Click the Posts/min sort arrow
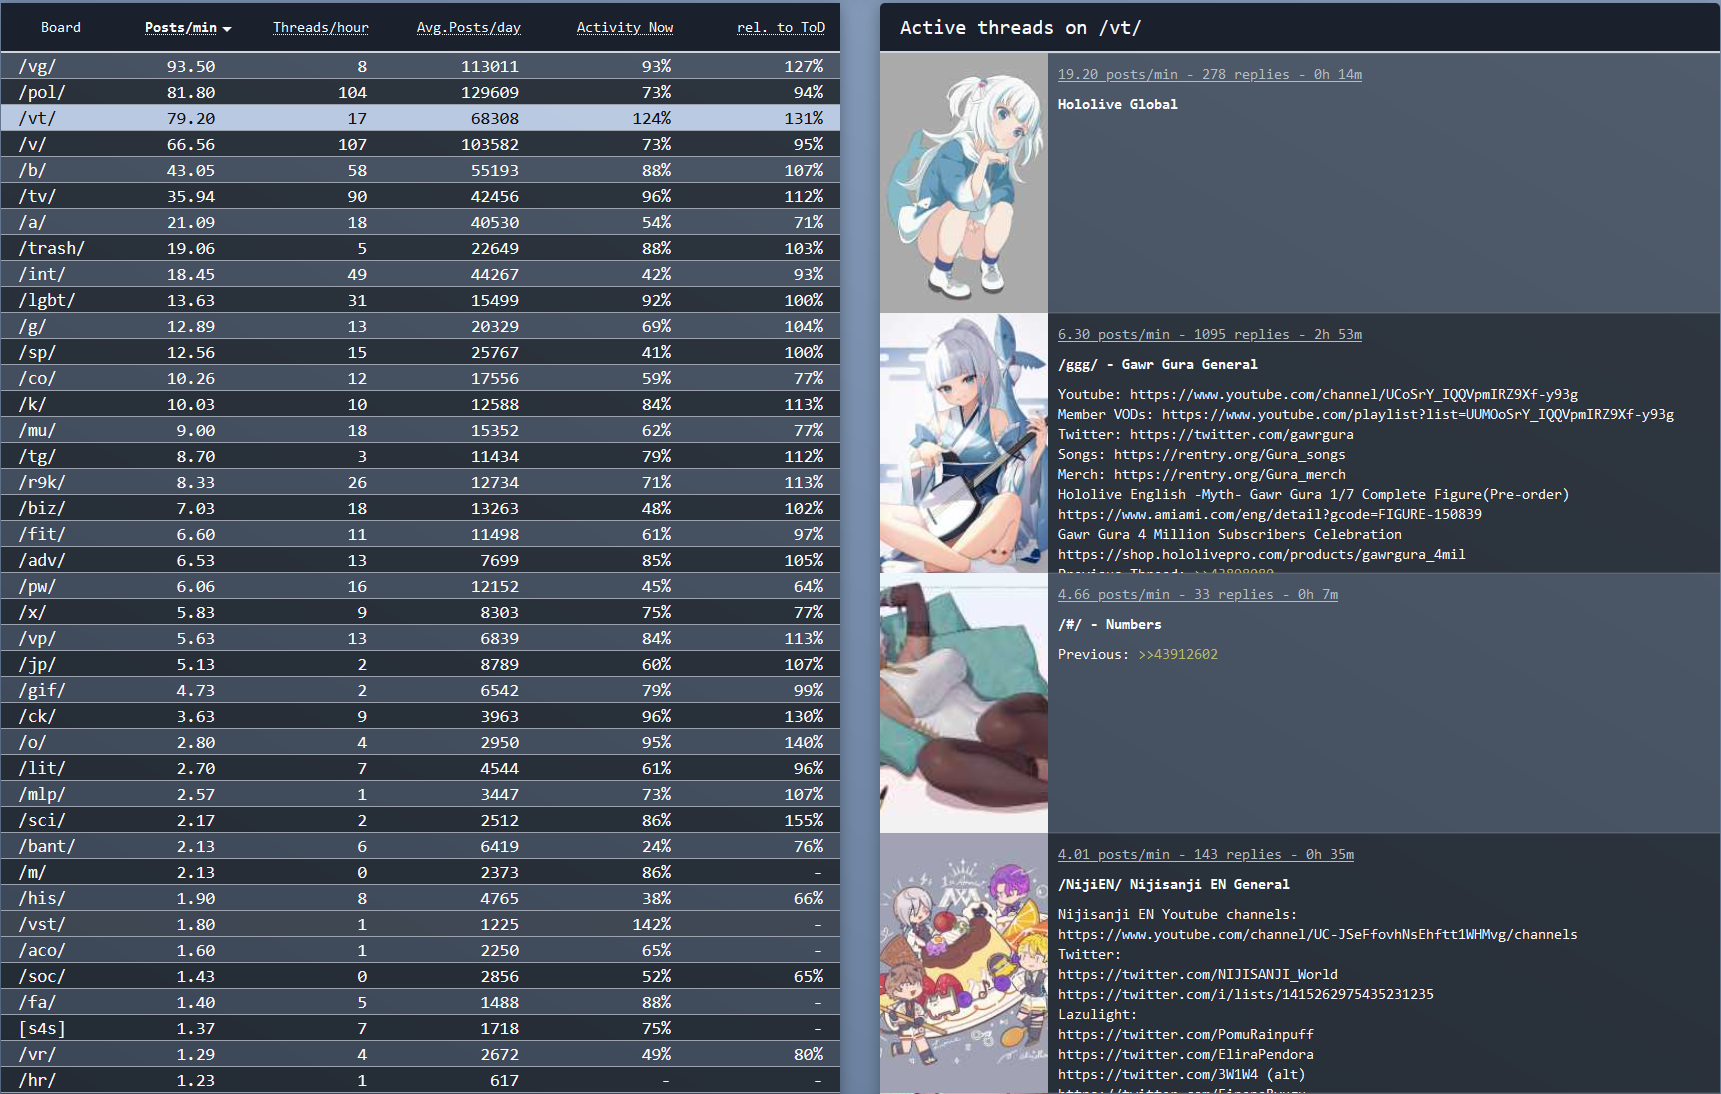 (x=227, y=29)
